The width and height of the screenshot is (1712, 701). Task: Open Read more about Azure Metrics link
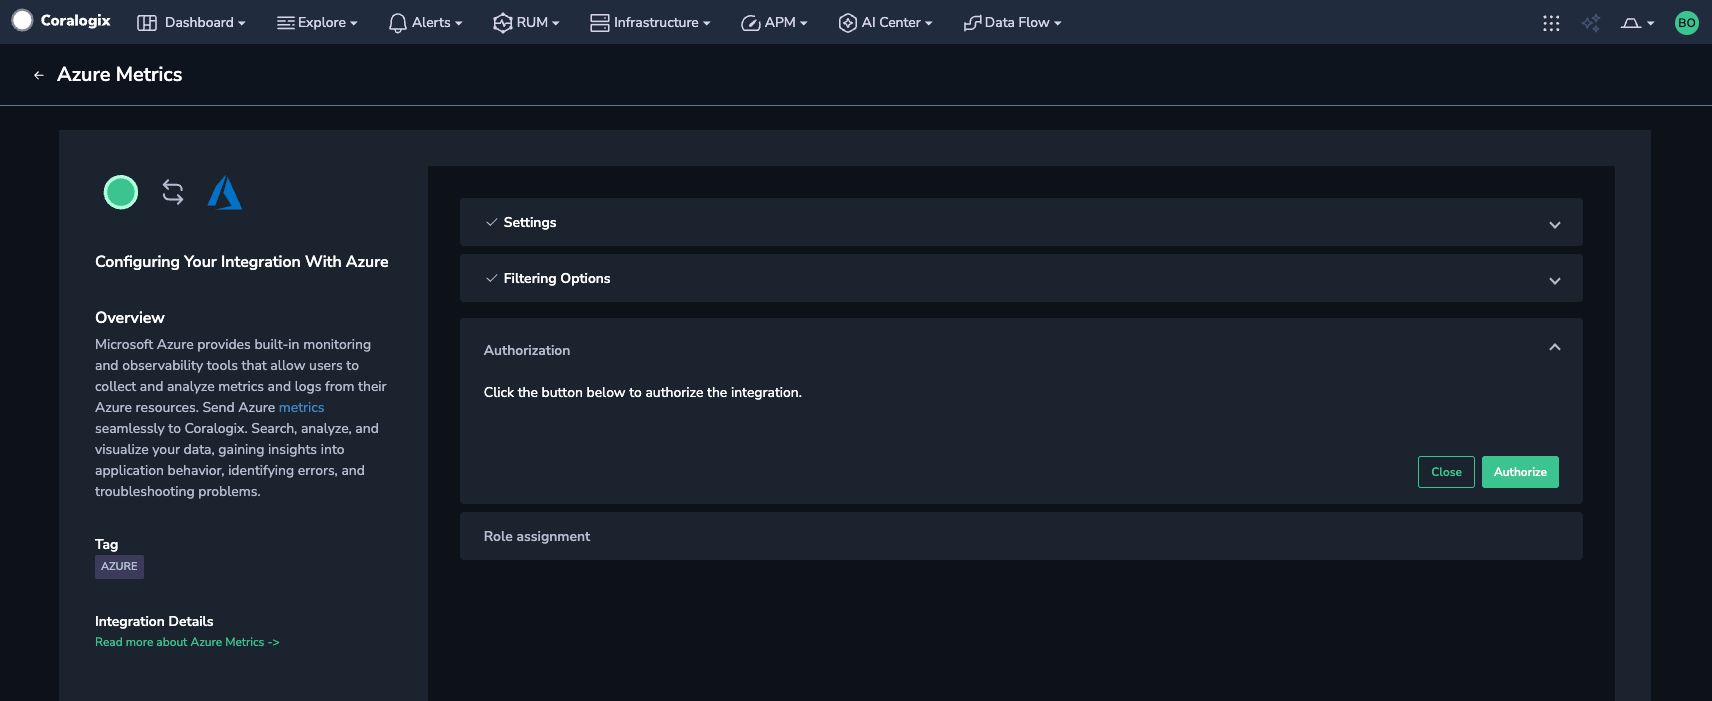click(x=187, y=642)
